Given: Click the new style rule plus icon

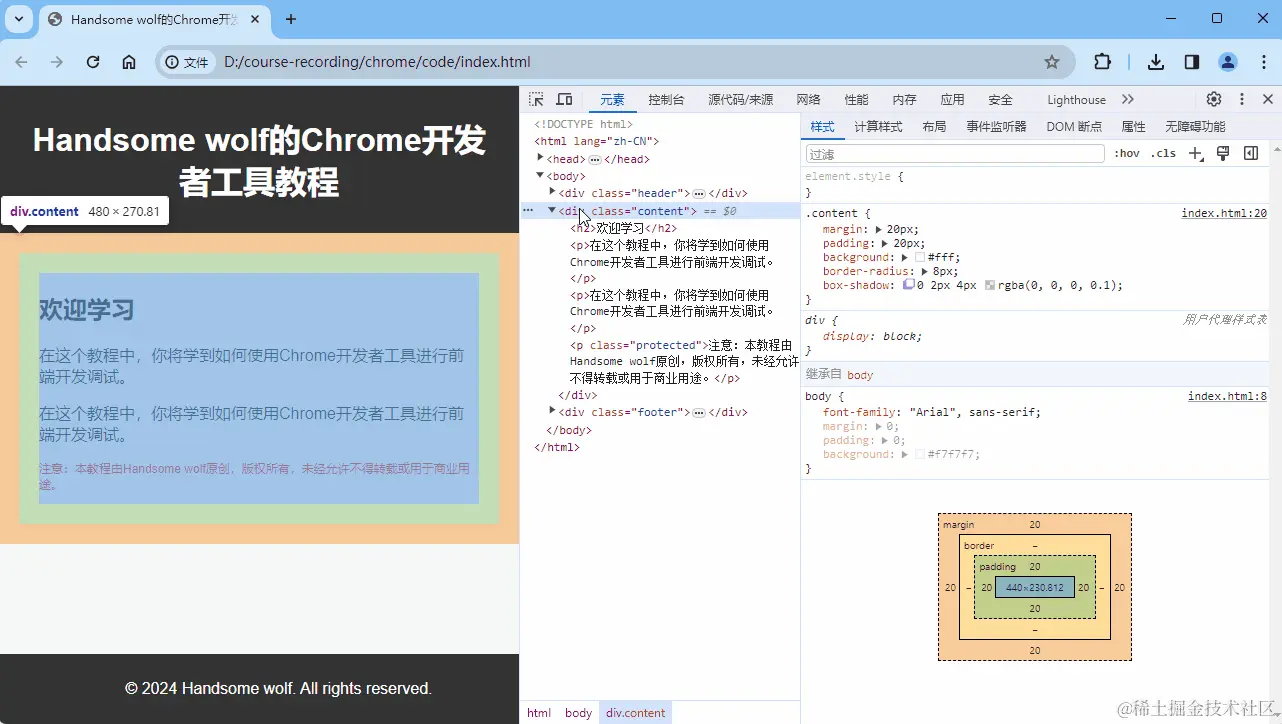Looking at the screenshot, I should pos(1195,153).
